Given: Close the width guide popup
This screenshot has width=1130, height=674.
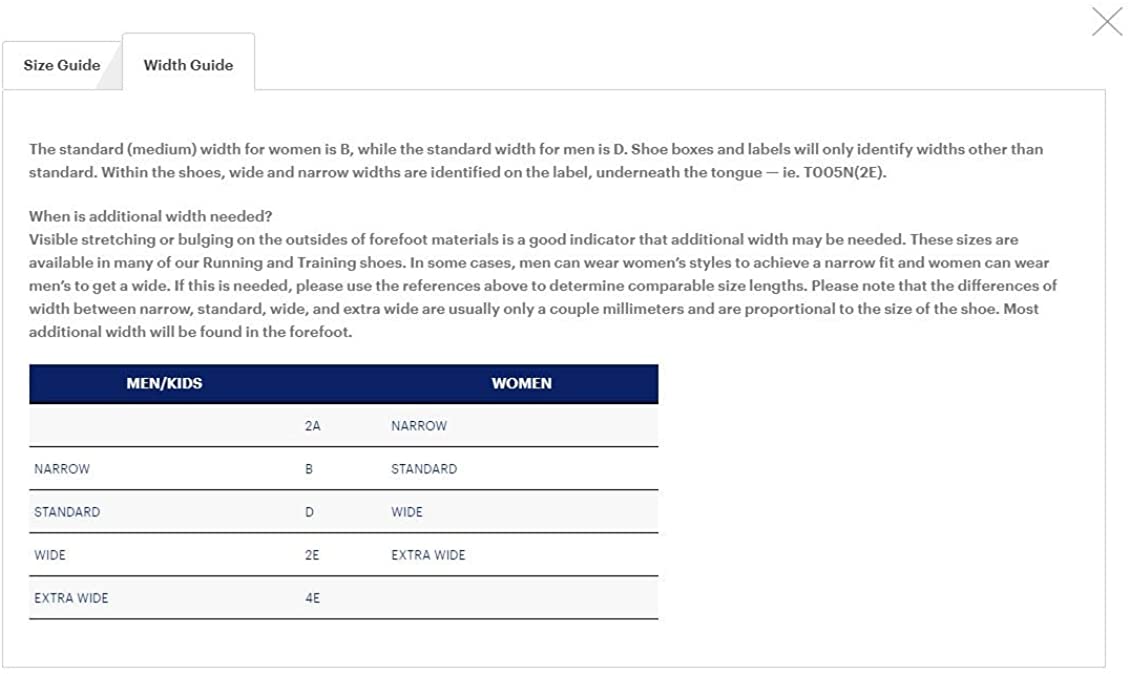Looking at the screenshot, I should 1106,21.
